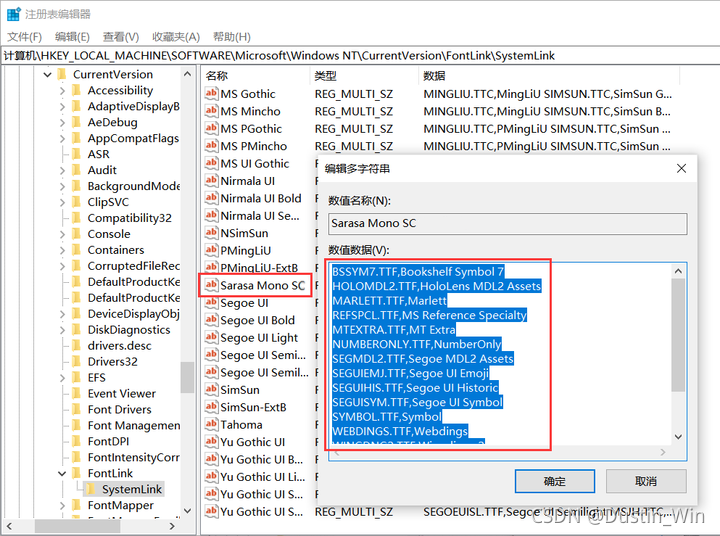
Task: Expand the Accessibility key
Action: pyautogui.click(x=62, y=90)
